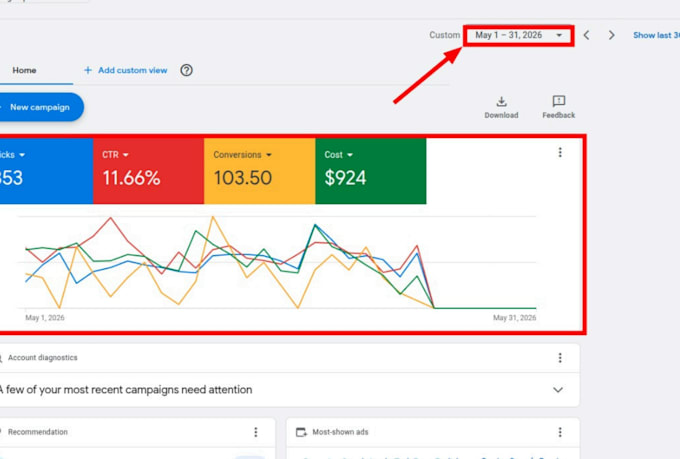
Task: Expand the campaigns need attention section
Action: [558, 390]
